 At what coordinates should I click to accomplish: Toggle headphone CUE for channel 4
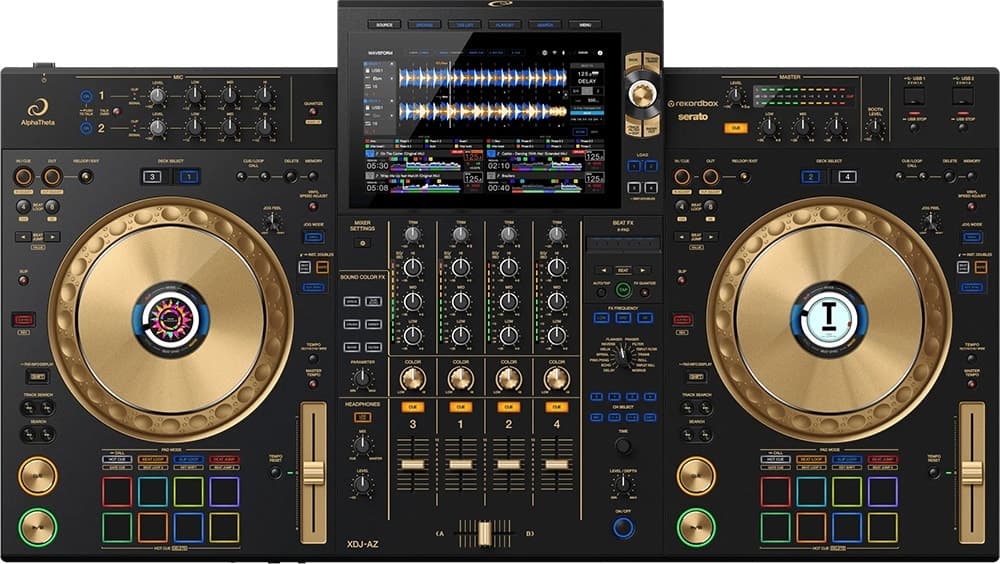click(x=557, y=406)
